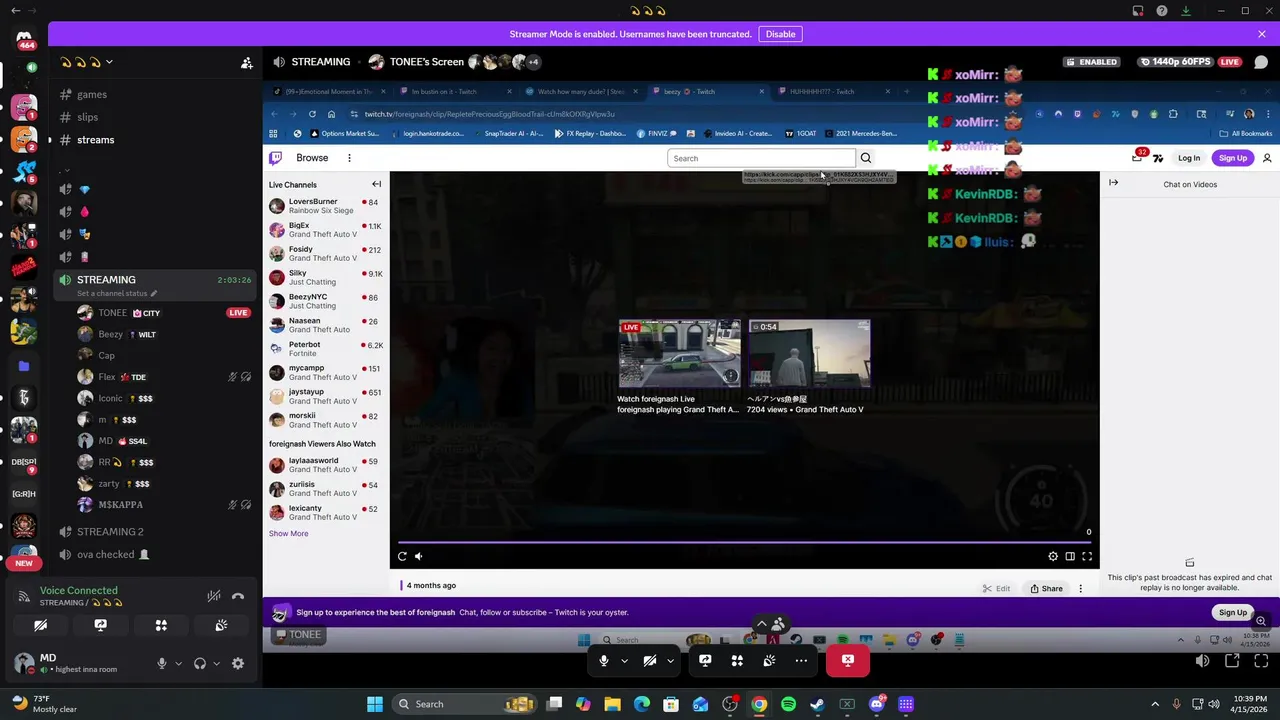This screenshot has height=720, width=1280.
Task: Click share screen button in voice panel
Action: [x=100, y=625]
